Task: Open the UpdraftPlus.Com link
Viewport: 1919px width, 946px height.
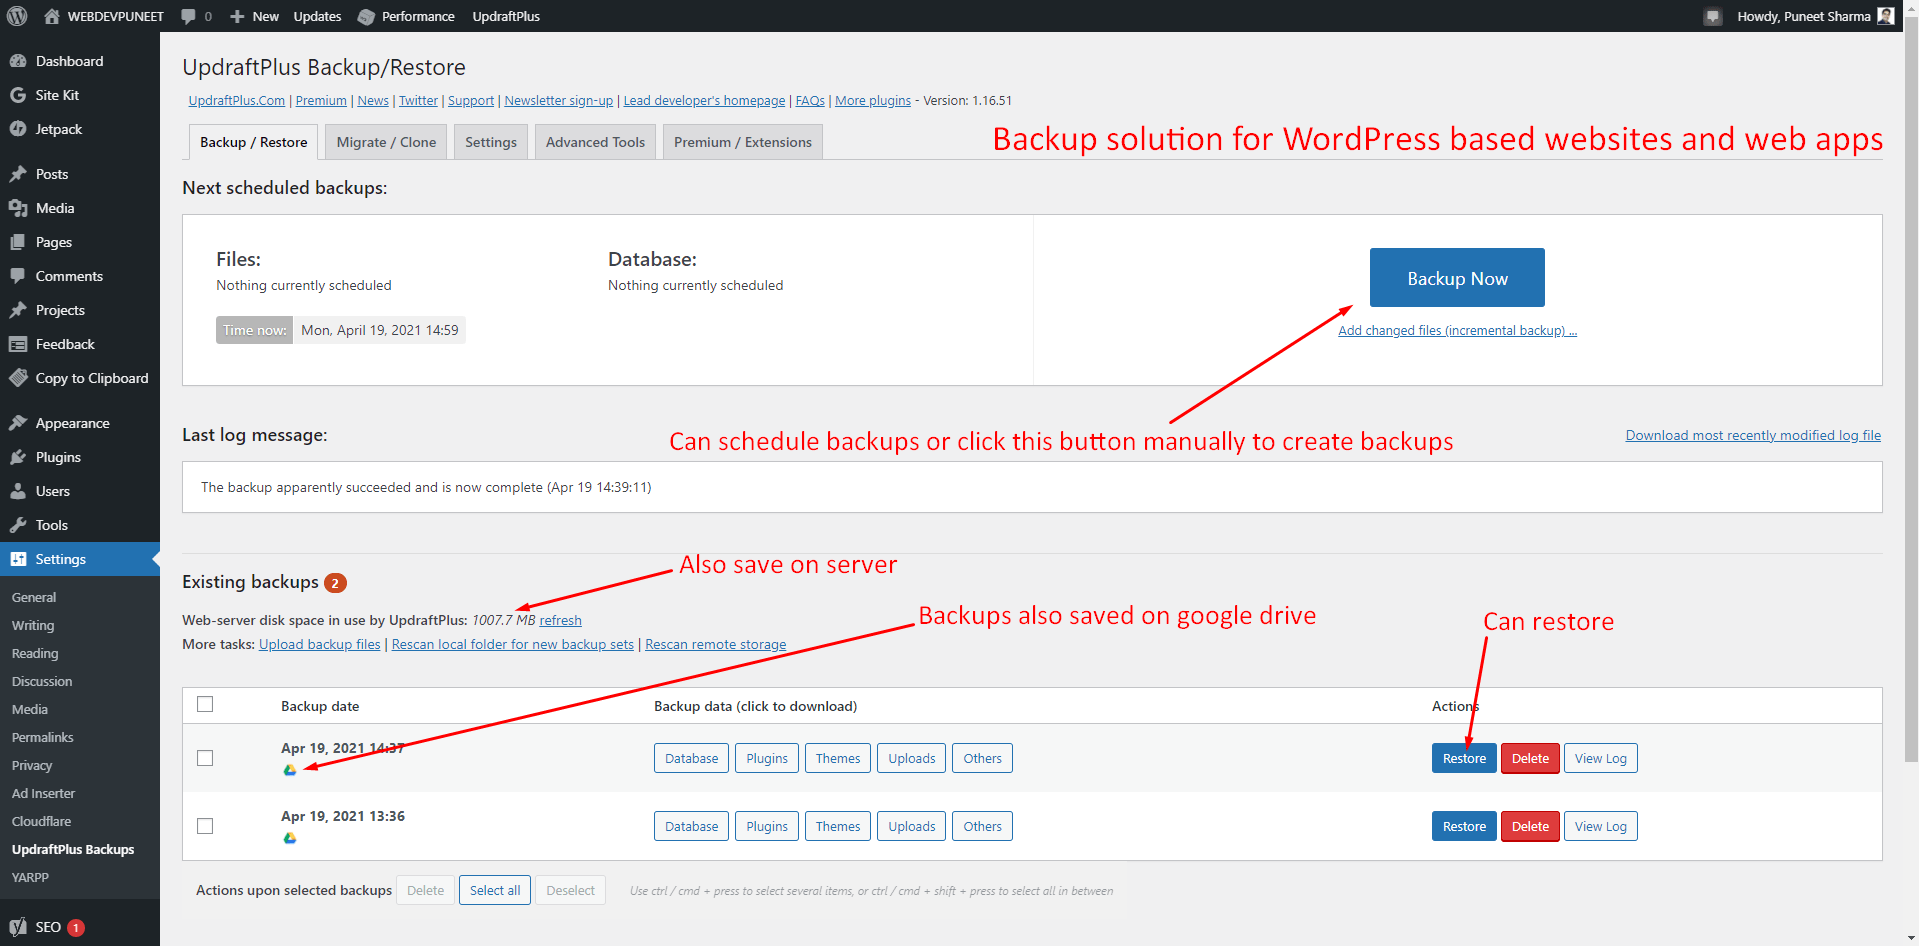Action: click(237, 100)
